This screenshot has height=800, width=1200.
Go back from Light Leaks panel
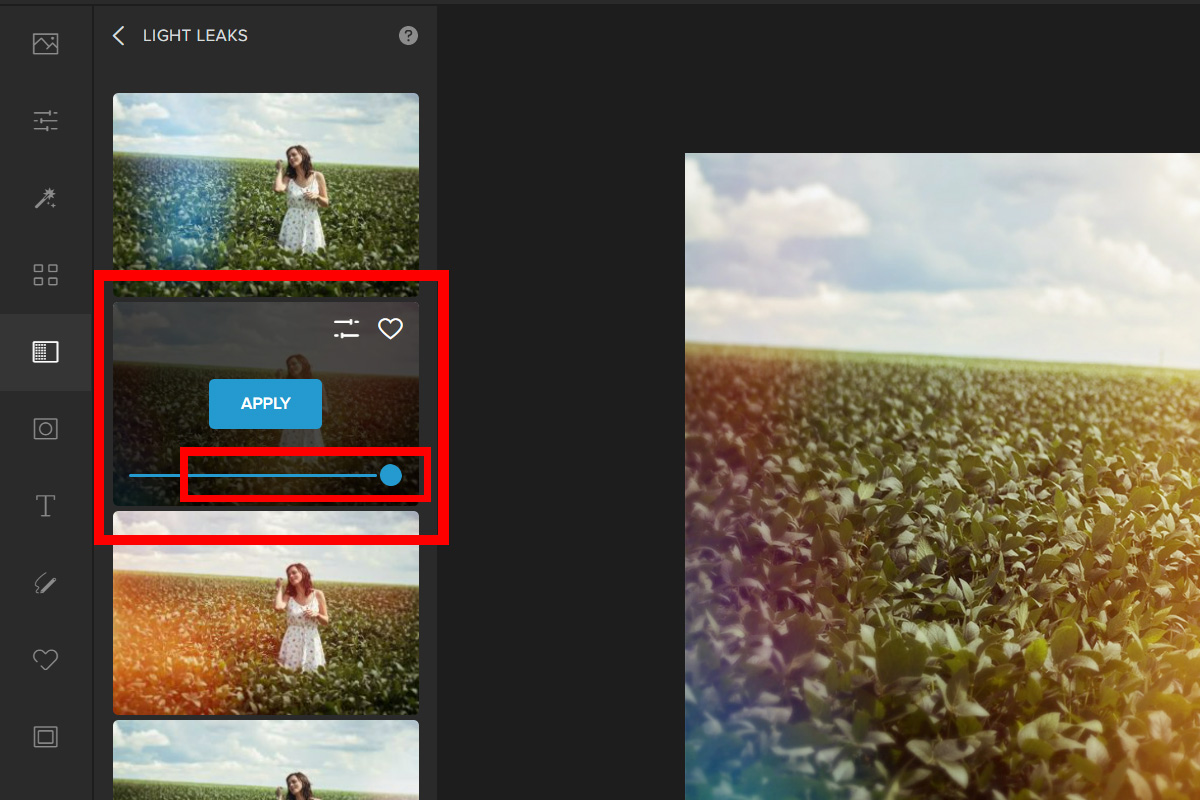pyautogui.click(x=119, y=36)
